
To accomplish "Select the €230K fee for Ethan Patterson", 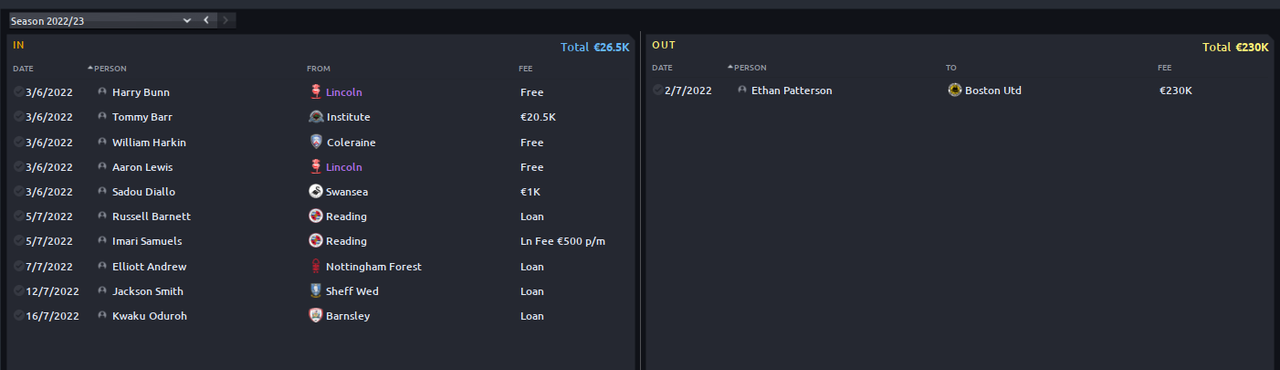I will [1176, 90].
